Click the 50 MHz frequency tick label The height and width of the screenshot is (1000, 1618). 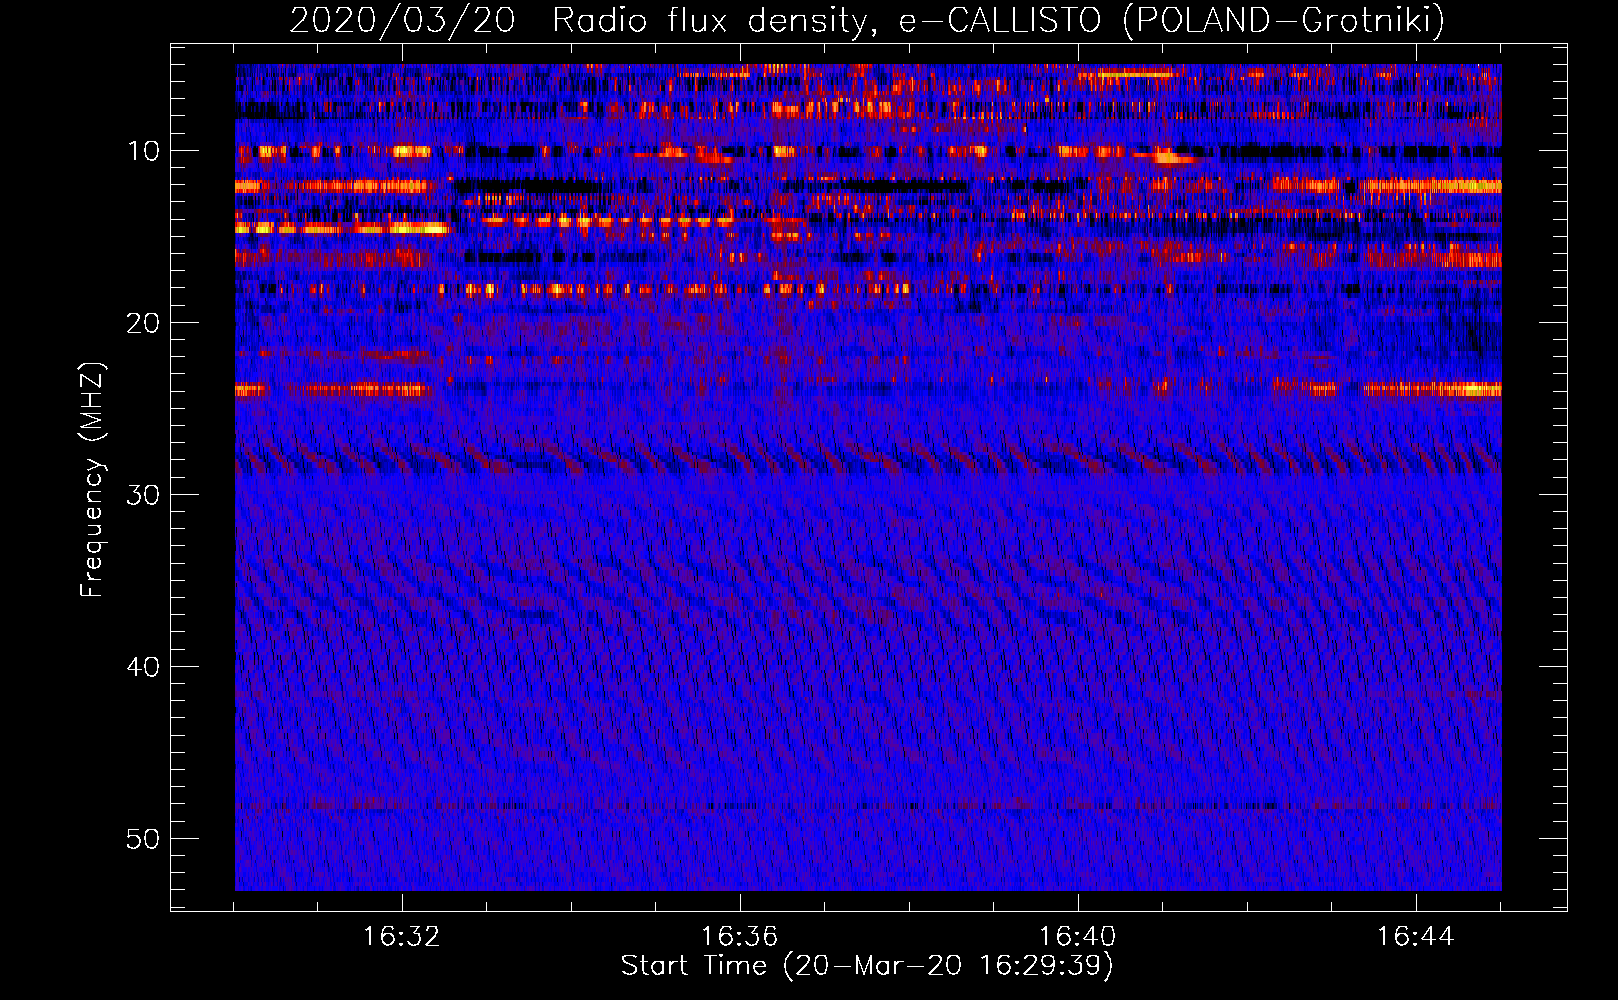coord(144,839)
